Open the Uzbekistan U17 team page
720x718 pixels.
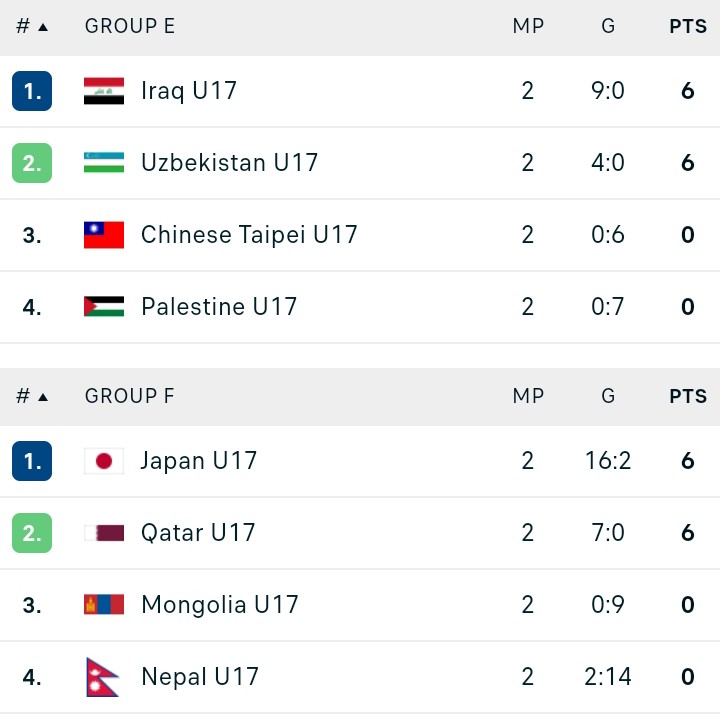pyautogui.click(x=229, y=163)
